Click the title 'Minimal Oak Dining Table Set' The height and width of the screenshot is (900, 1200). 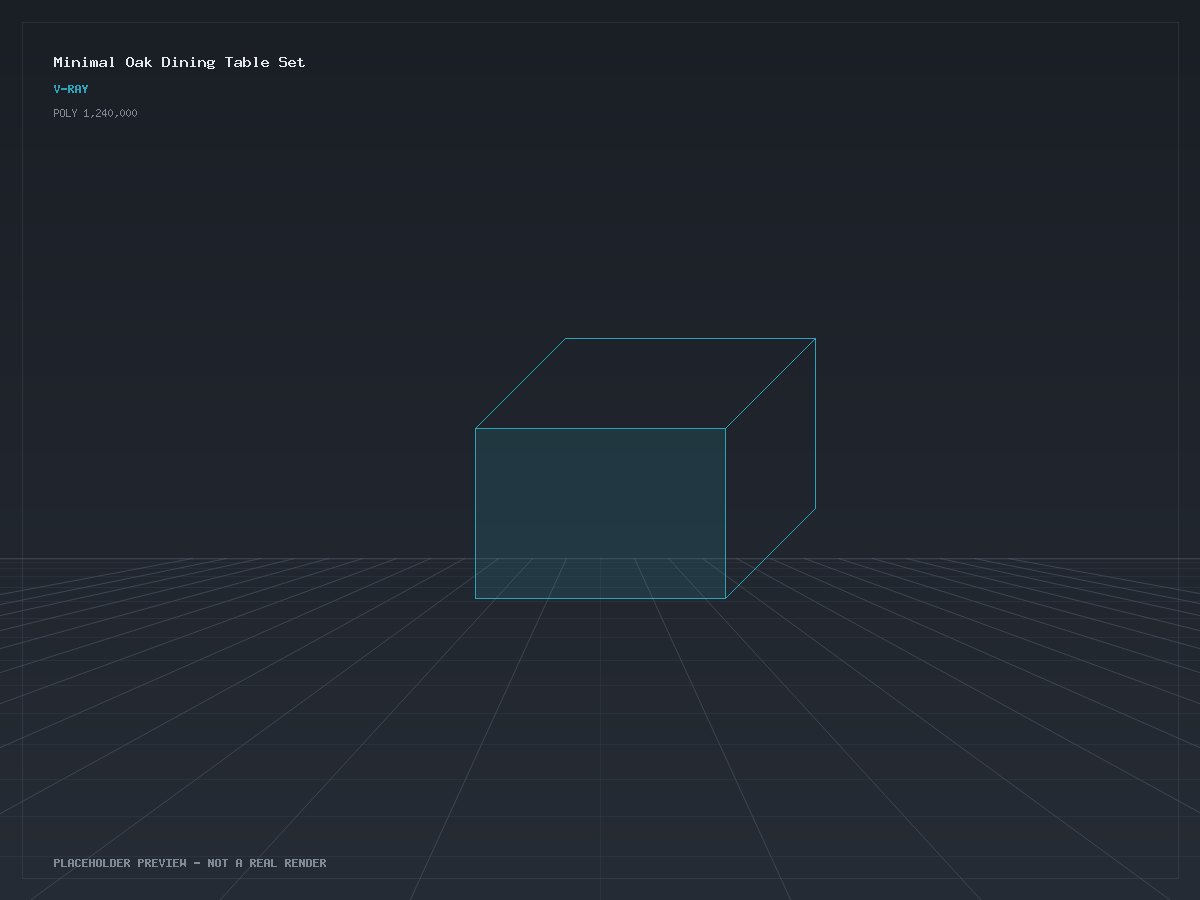pos(179,62)
